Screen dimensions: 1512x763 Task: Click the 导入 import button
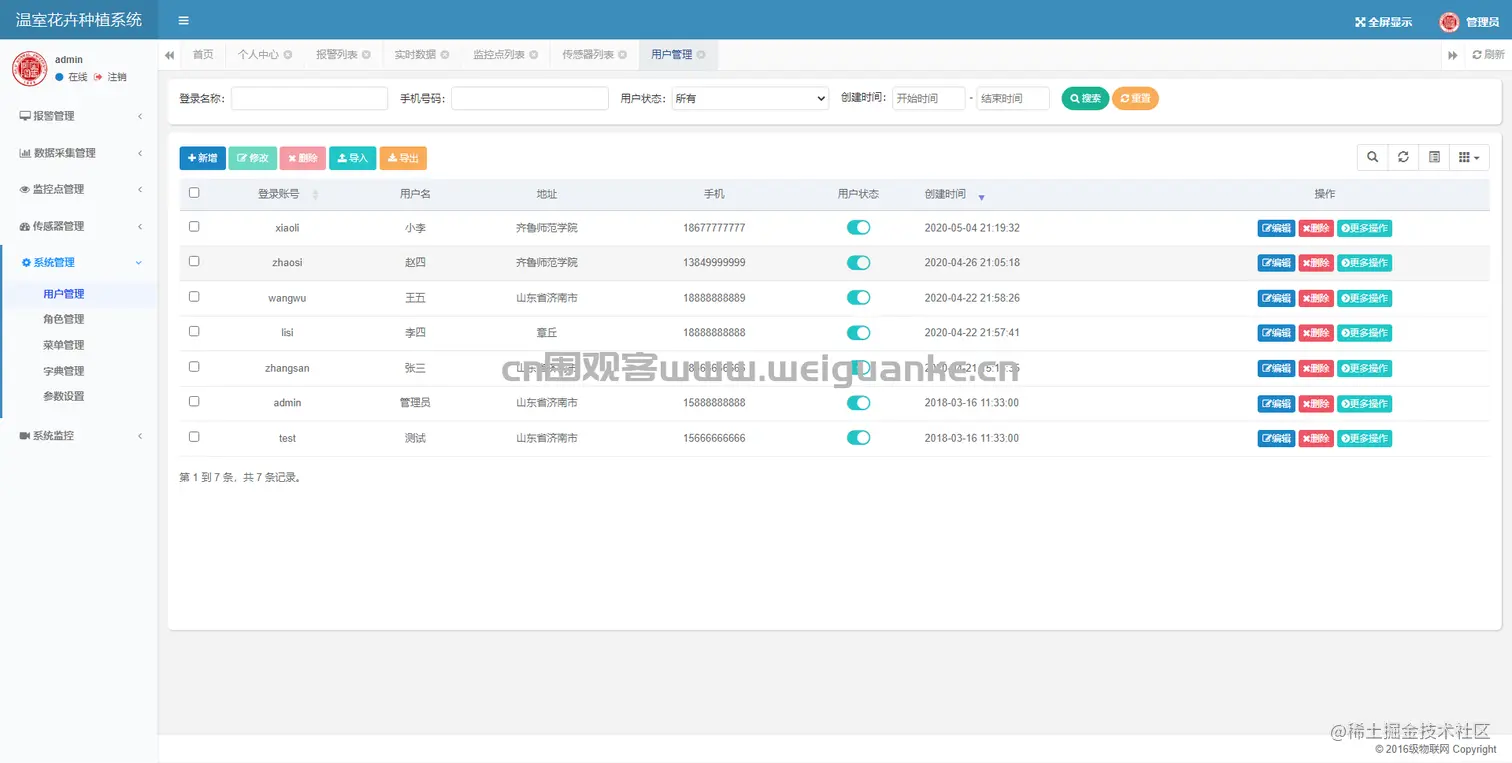coord(352,158)
